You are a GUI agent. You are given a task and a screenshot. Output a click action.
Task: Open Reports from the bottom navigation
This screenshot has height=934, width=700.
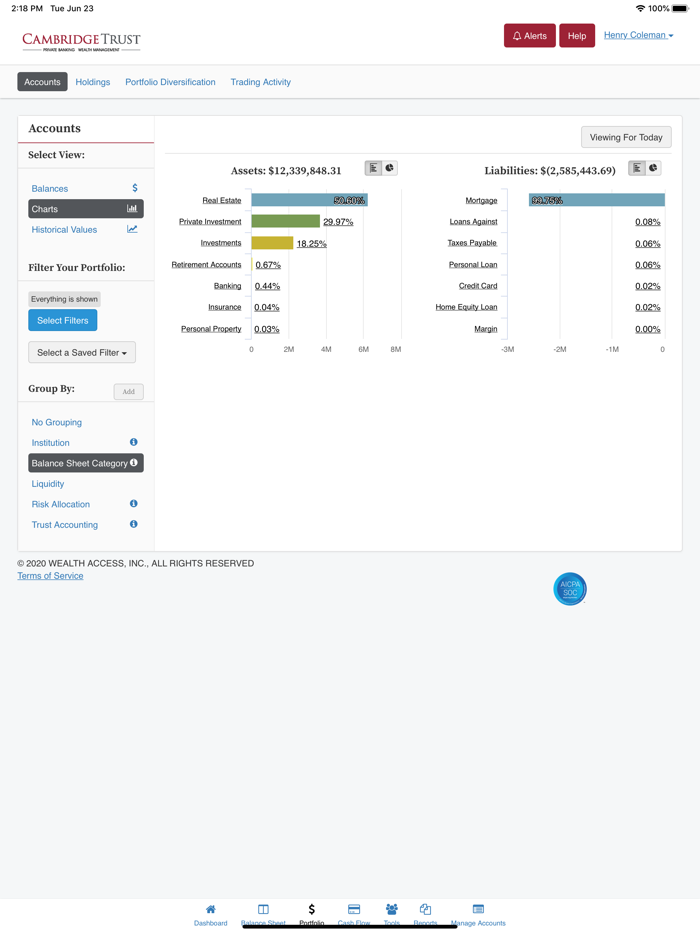tap(425, 912)
